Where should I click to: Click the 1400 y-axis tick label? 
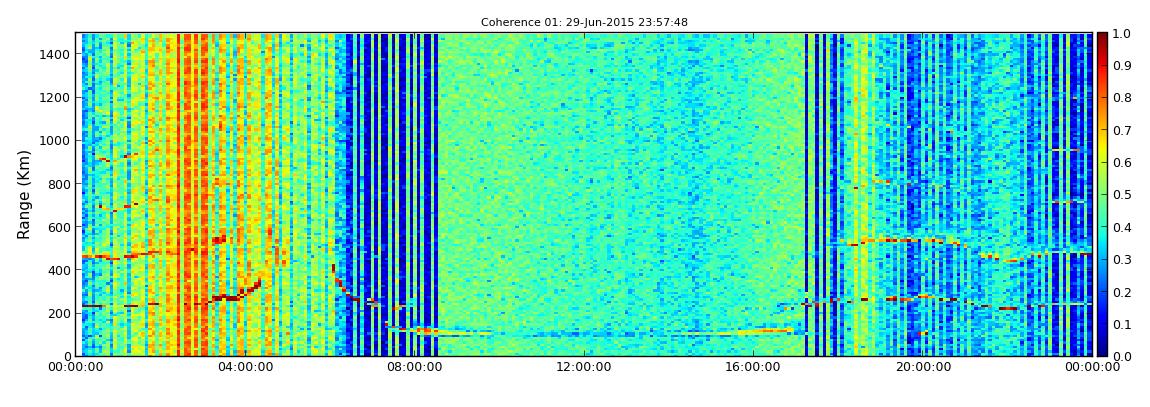coord(57,54)
